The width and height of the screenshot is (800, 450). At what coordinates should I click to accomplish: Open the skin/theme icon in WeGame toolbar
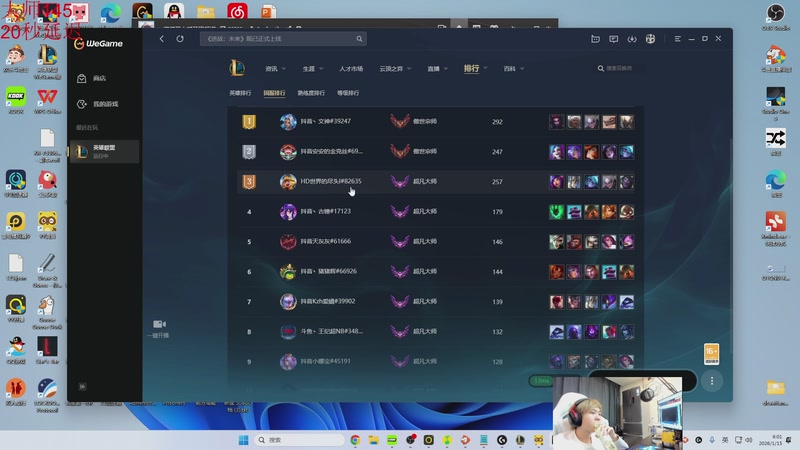[x=650, y=39]
